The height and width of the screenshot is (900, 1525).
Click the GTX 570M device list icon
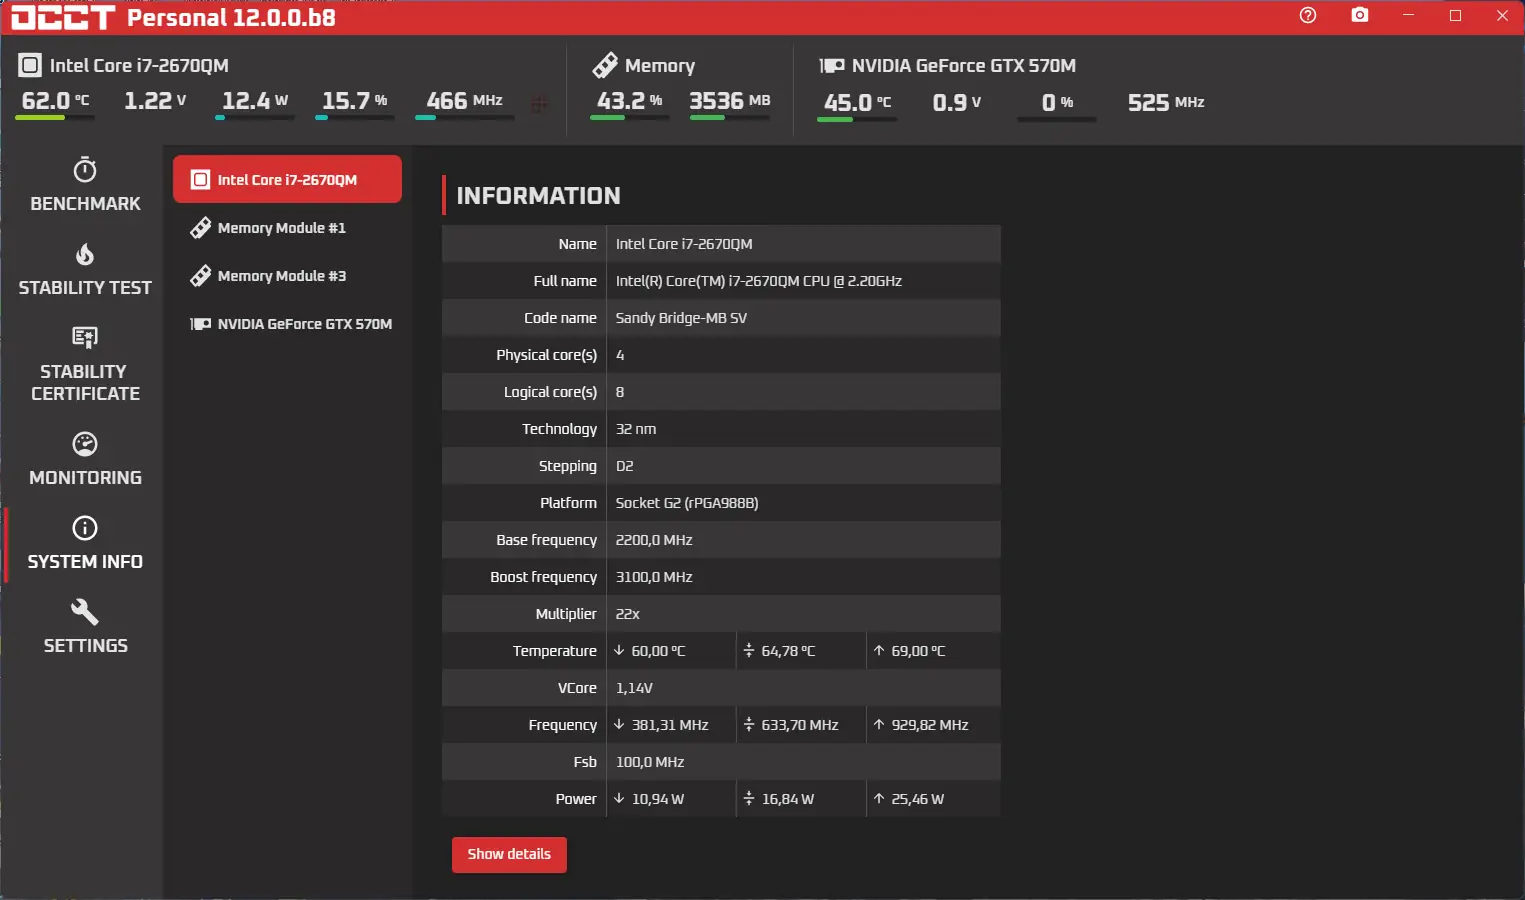[200, 324]
